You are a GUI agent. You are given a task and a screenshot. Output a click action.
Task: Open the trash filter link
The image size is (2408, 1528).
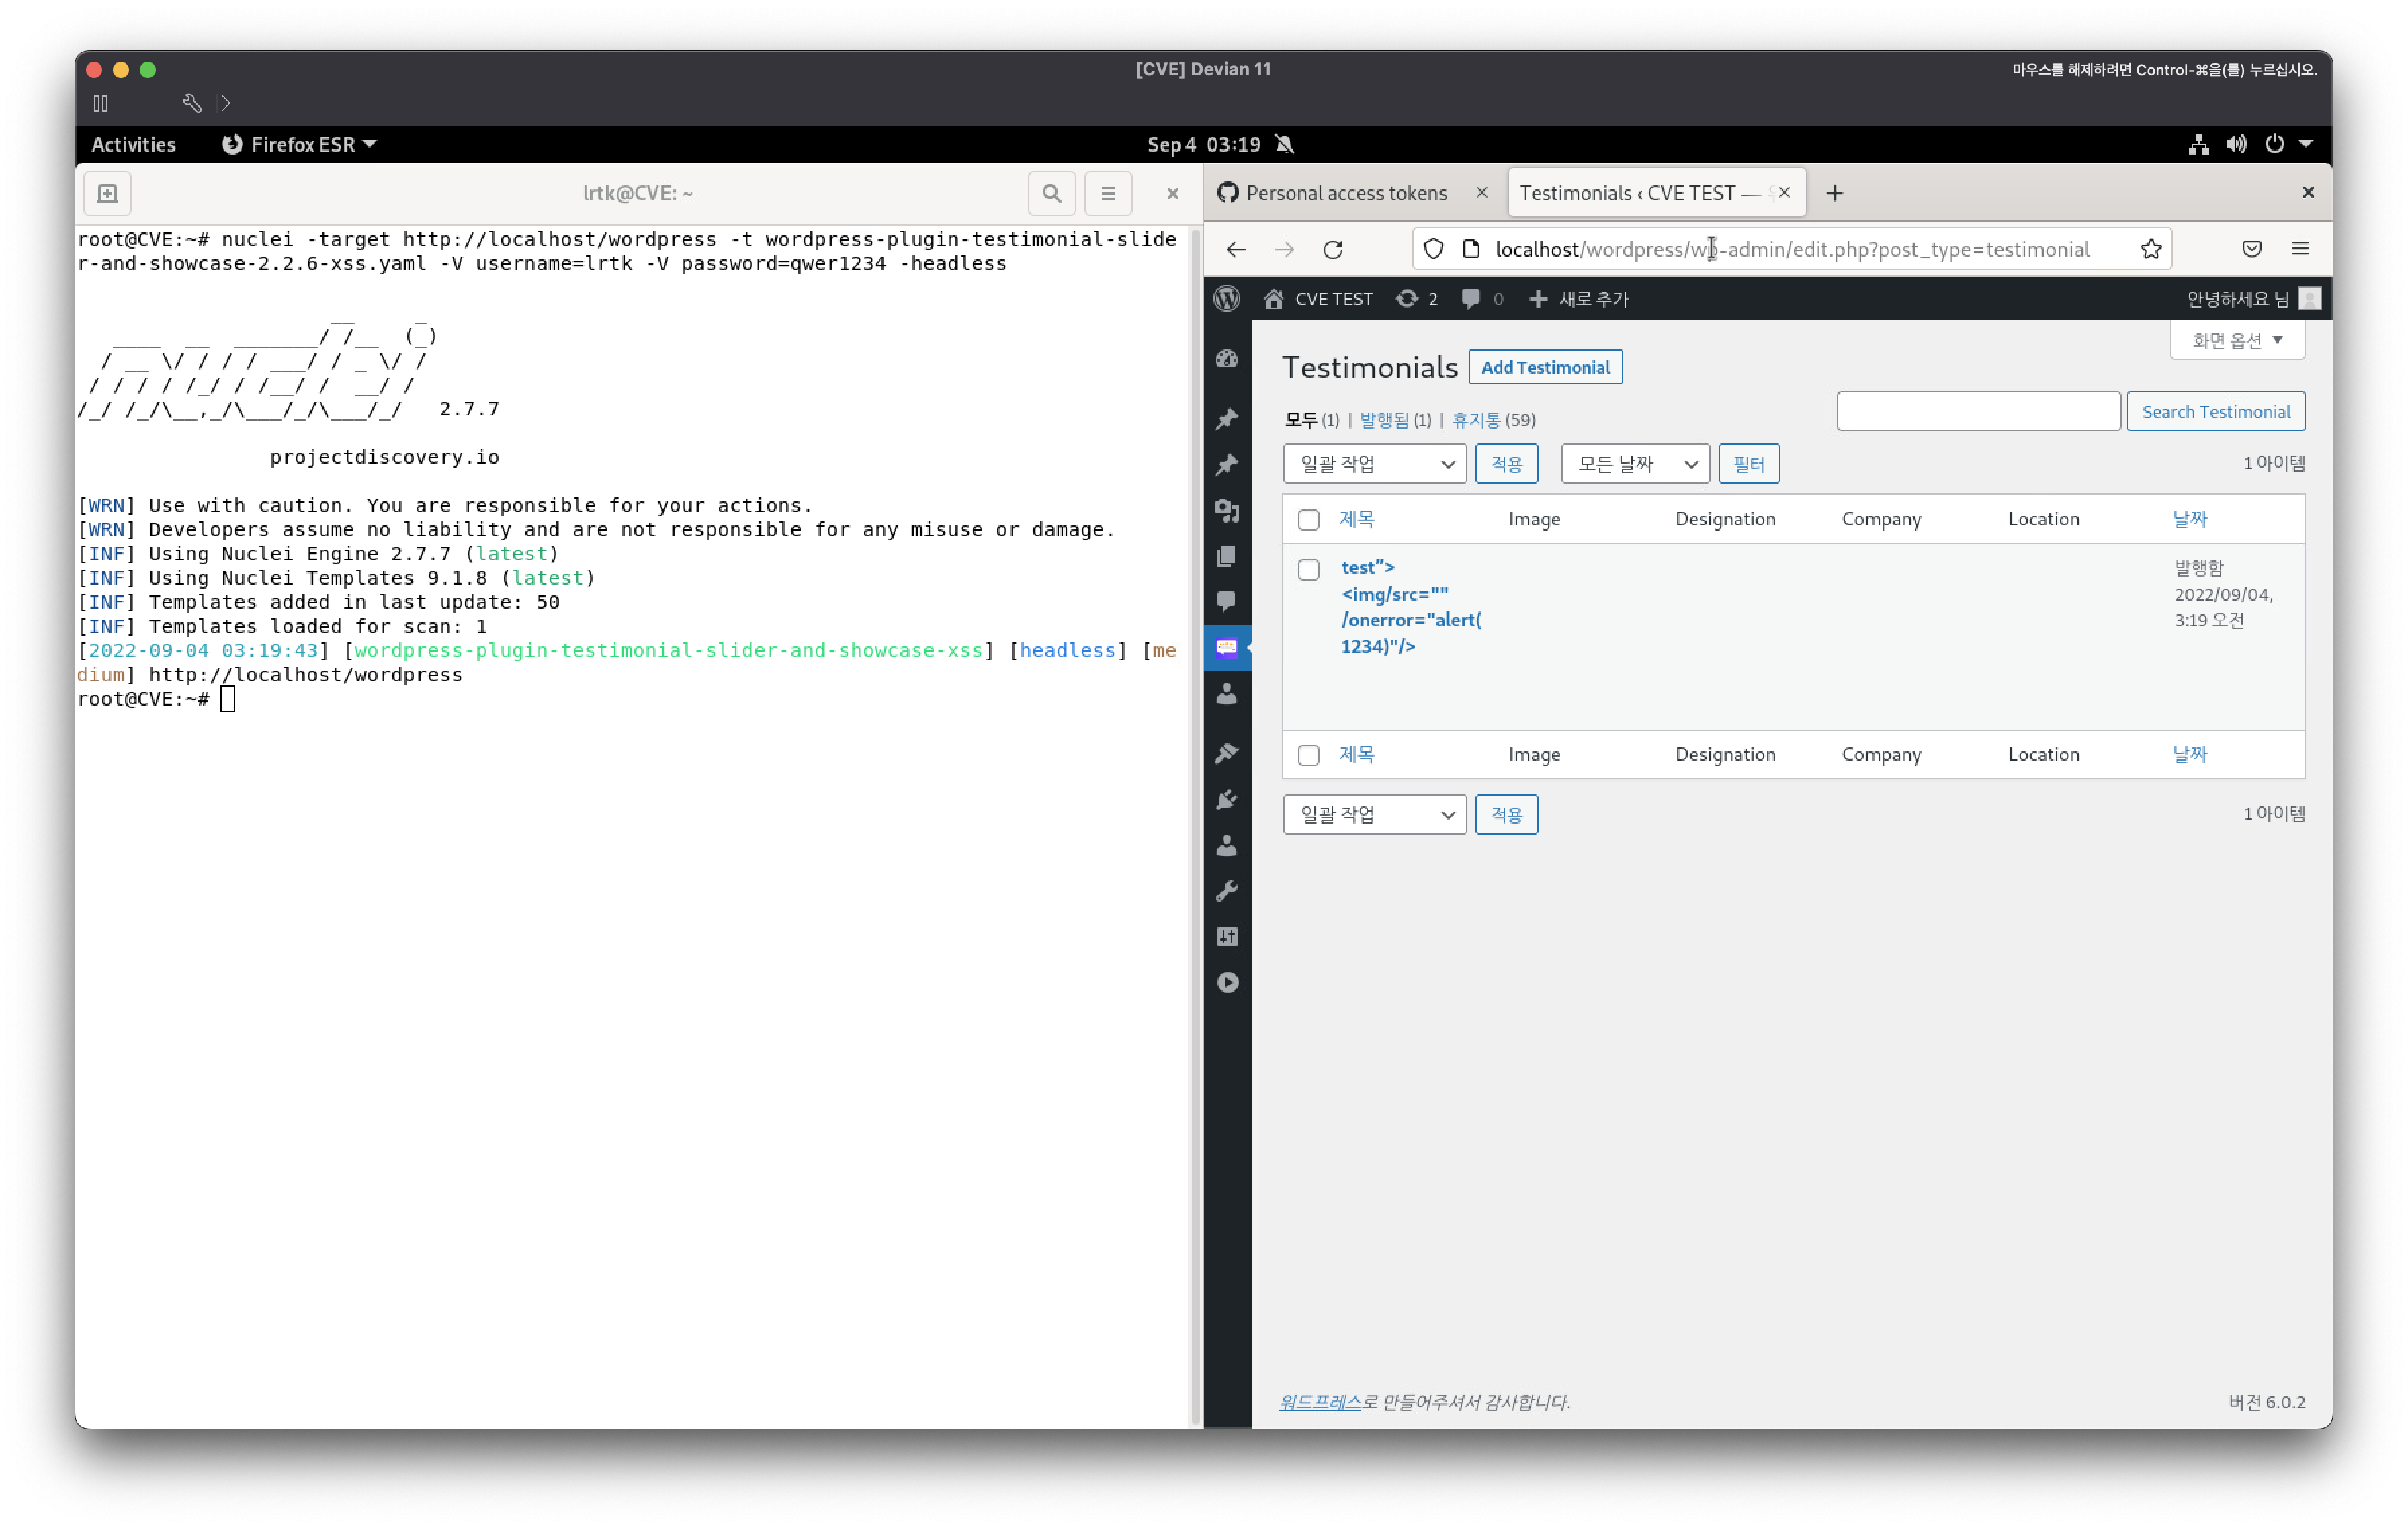[x=1475, y=420]
